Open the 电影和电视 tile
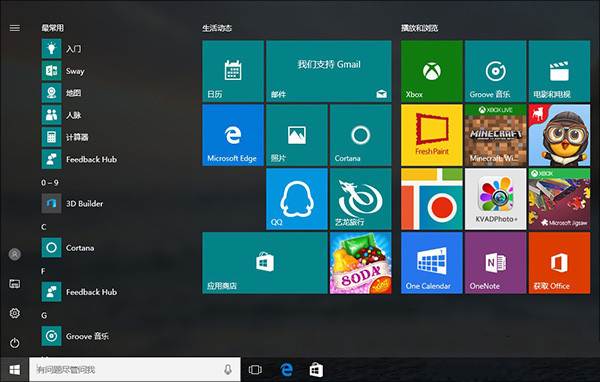Viewport: 600px width, 382px height. click(x=559, y=71)
